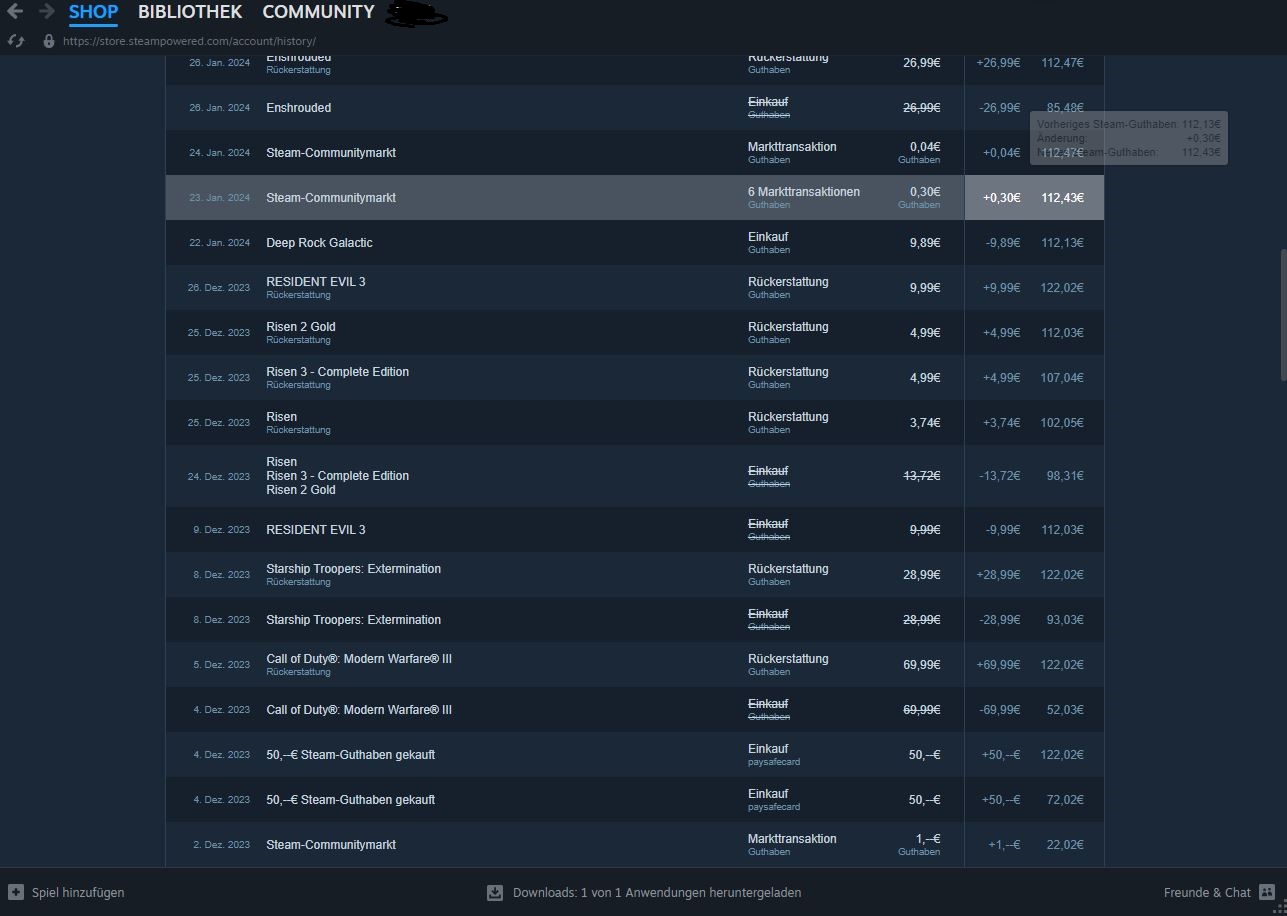The image size is (1287, 916).
Task: Open the Deep Rock Galactic purchase entry
Action: [x=635, y=243]
